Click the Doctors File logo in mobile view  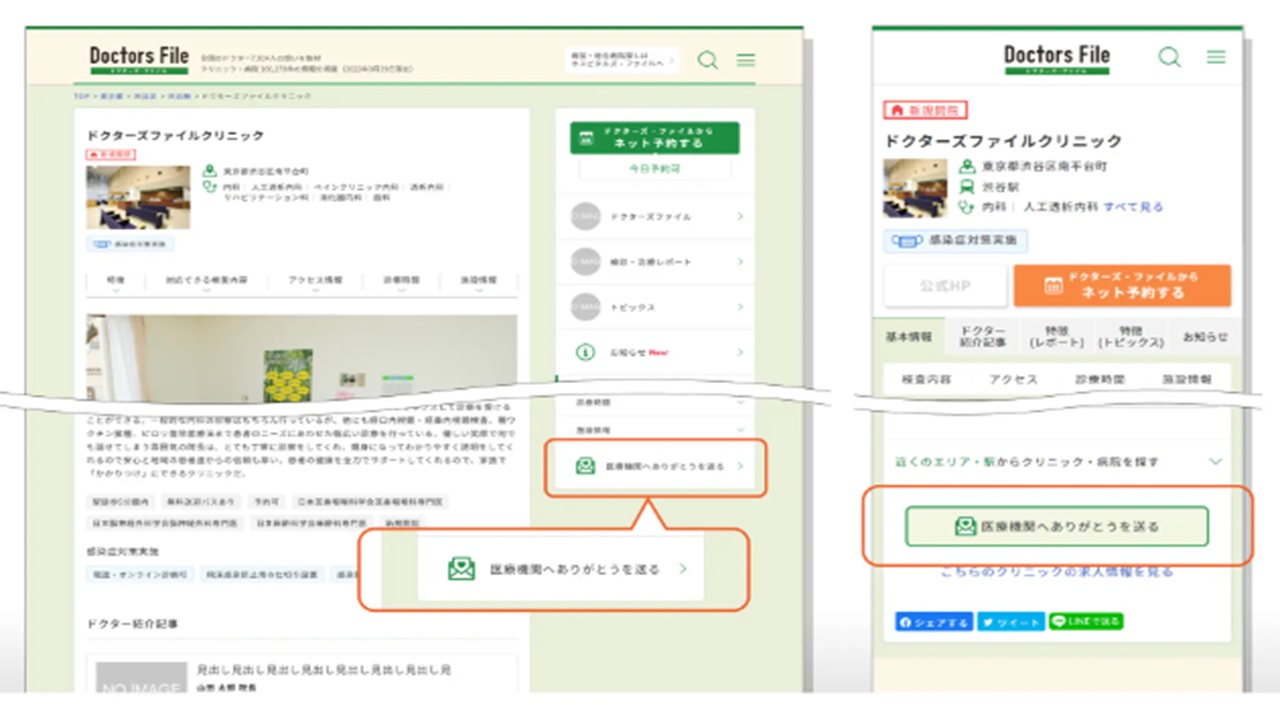click(1057, 58)
